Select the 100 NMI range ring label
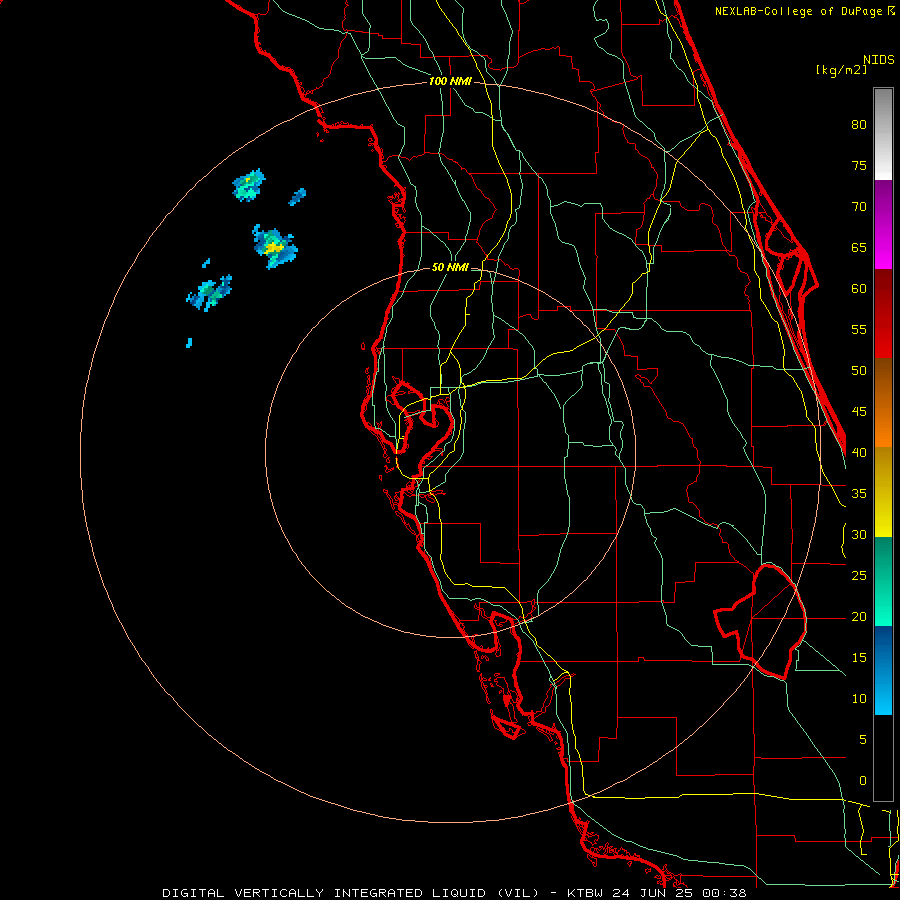This screenshot has height=900, width=900. tap(450, 82)
